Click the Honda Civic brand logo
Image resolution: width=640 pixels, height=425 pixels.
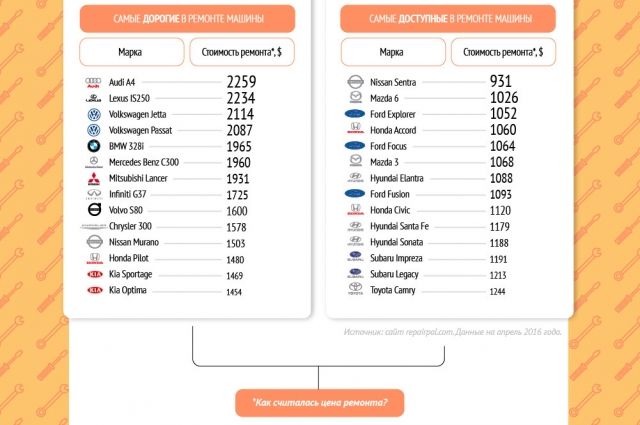pyautogui.click(x=354, y=210)
